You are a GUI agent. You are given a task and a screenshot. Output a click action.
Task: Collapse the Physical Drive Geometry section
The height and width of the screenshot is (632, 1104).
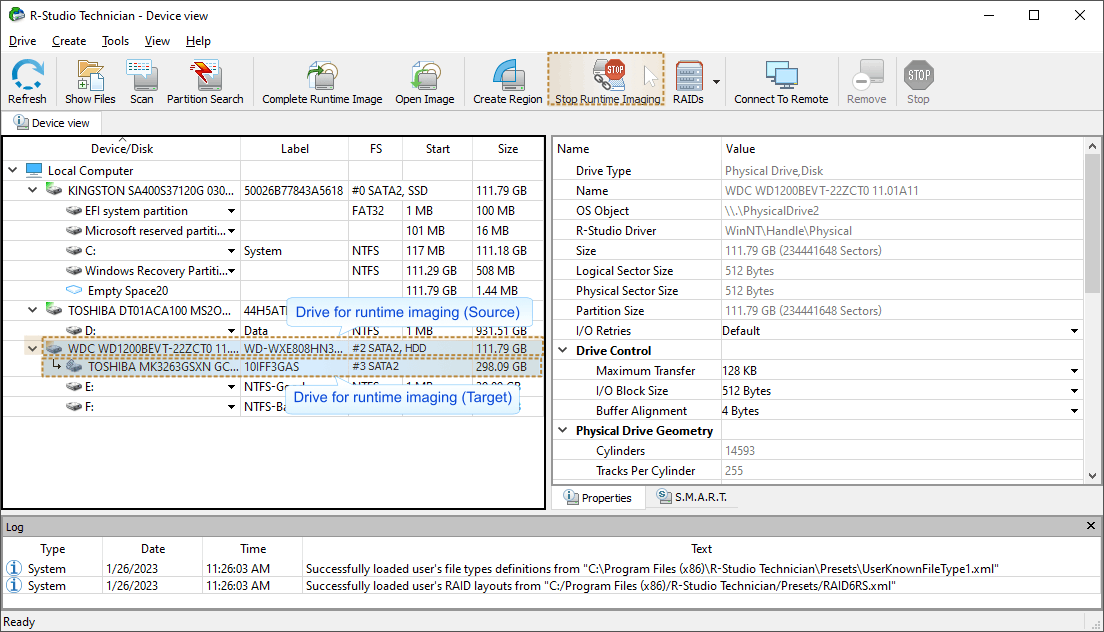coord(563,430)
